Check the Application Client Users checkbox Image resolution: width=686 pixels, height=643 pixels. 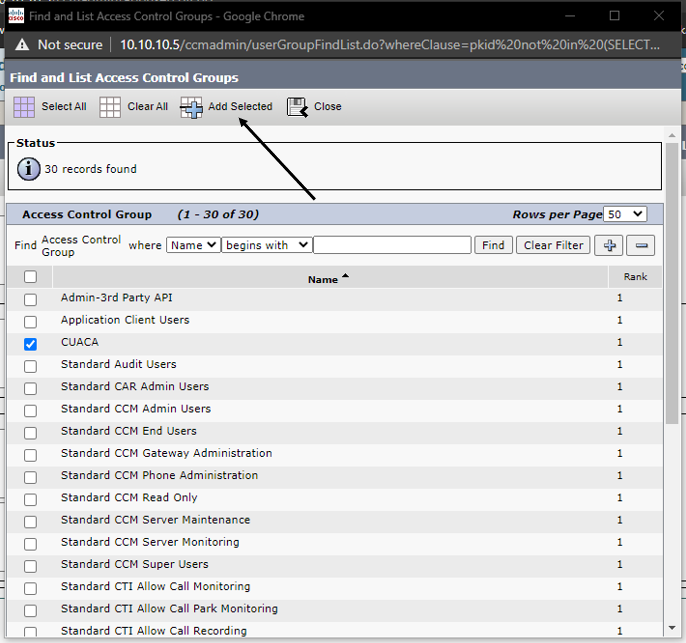tap(30, 322)
